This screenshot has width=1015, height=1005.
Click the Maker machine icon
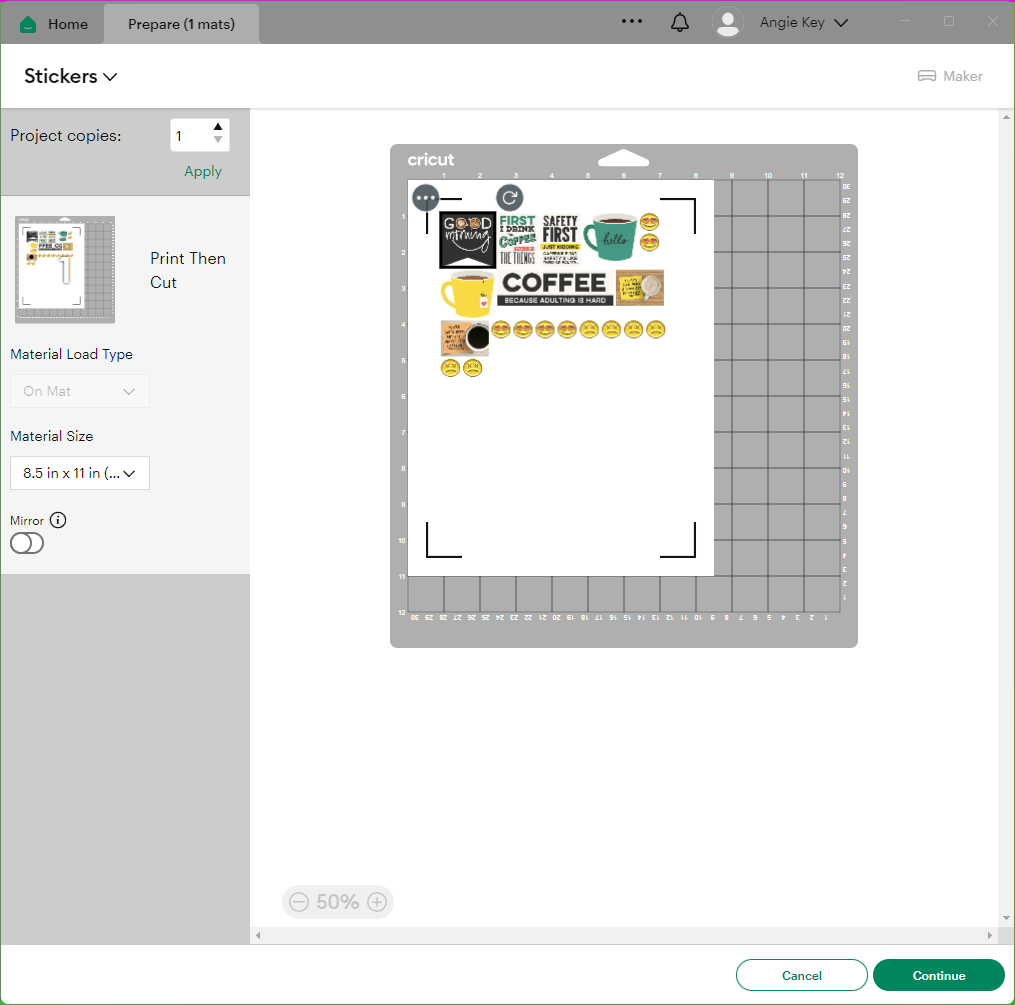pyautogui.click(x=927, y=76)
